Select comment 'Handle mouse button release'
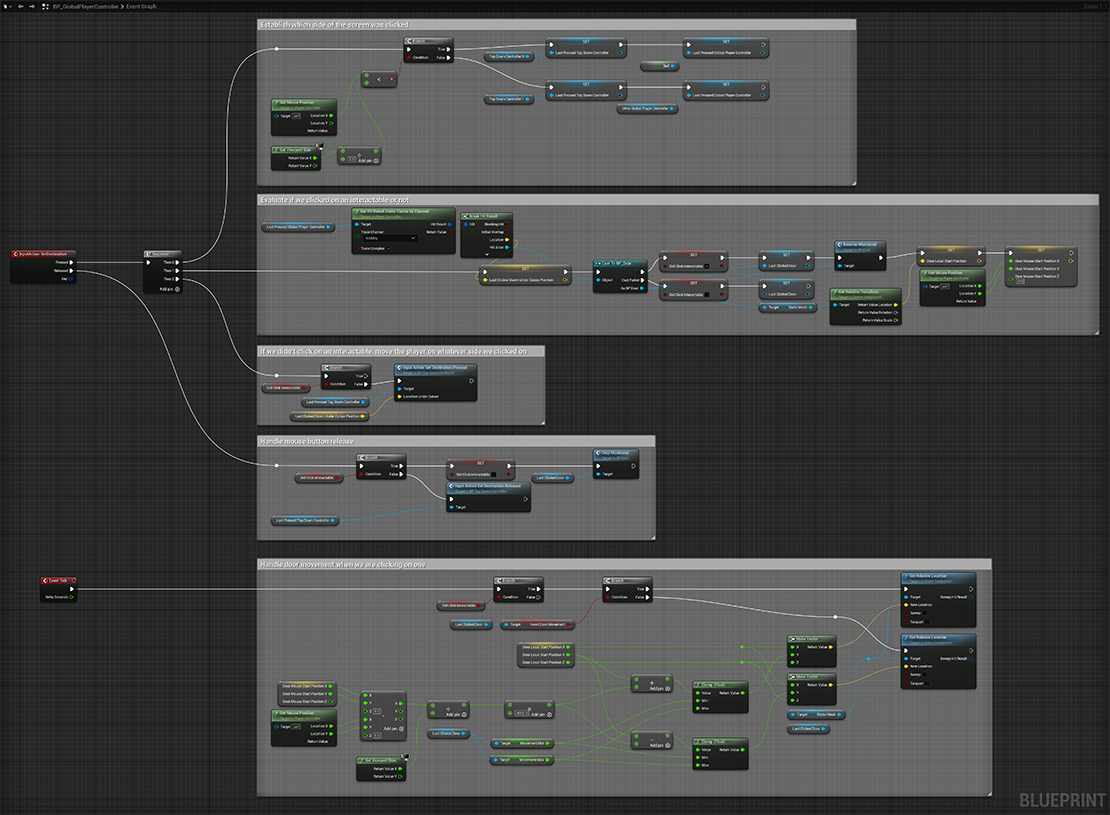 coord(456,441)
